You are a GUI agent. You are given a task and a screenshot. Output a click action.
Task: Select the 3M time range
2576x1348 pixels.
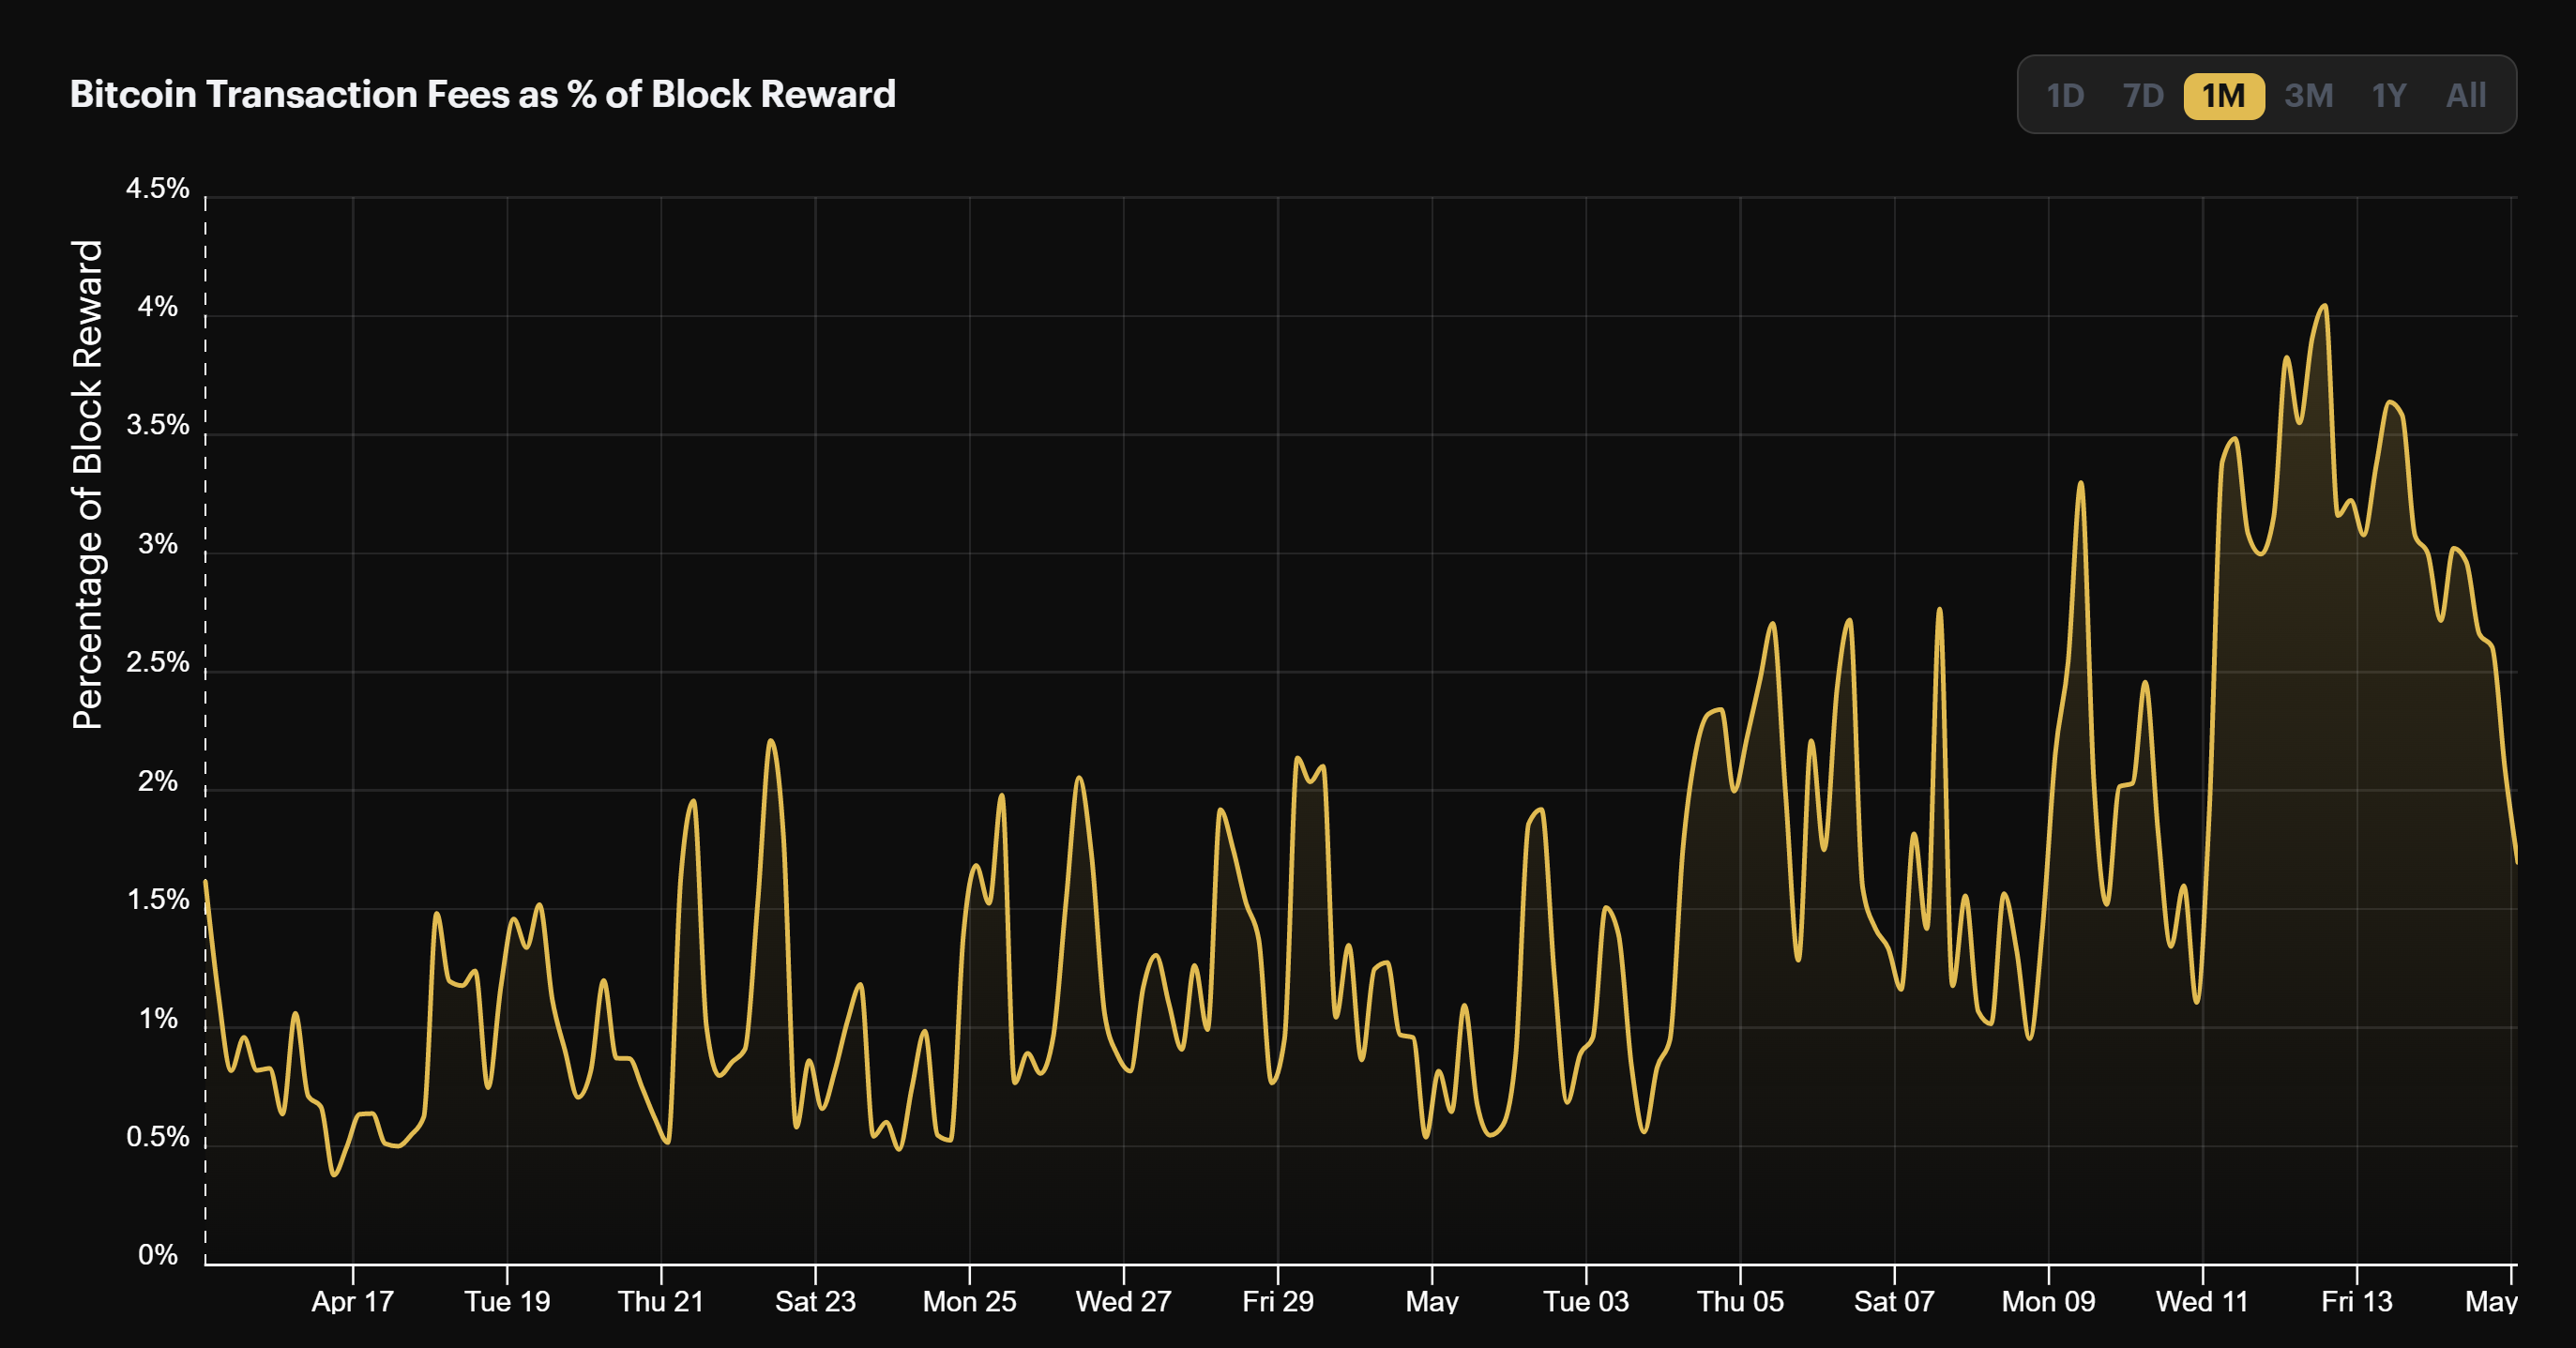[2308, 96]
